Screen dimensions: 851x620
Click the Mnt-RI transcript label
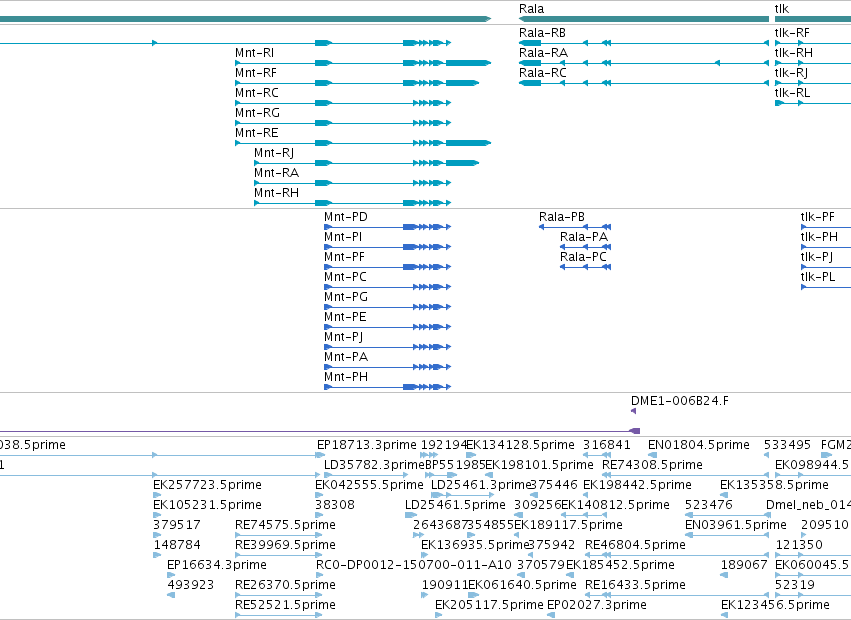click(x=255, y=53)
